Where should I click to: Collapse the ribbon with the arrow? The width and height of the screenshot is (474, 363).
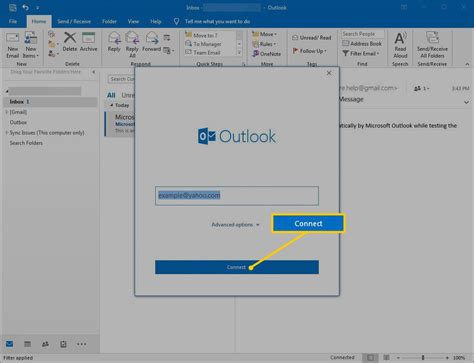point(467,64)
